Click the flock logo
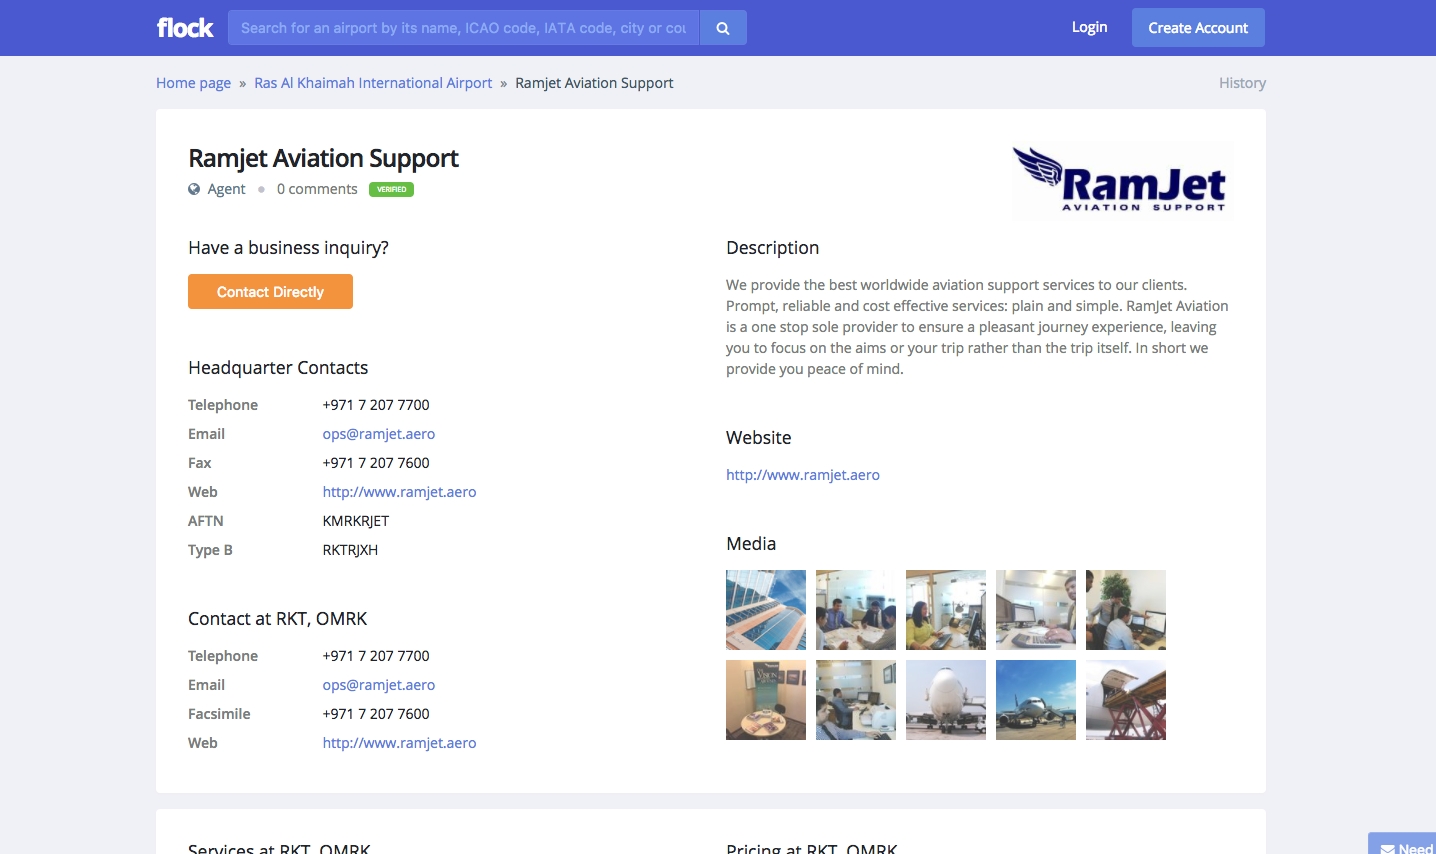The height and width of the screenshot is (854, 1436). tap(185, 28)
